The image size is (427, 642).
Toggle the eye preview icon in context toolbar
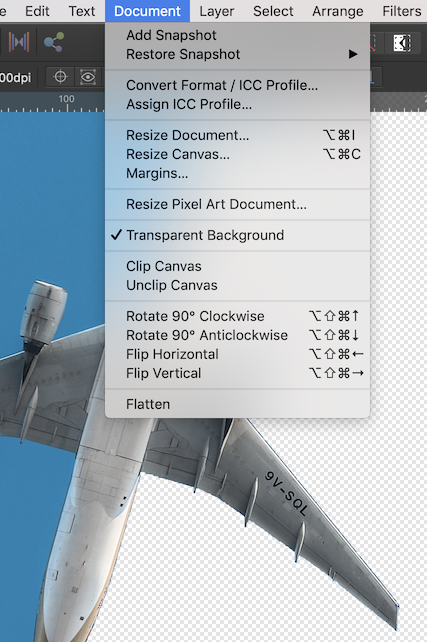(88, 77)
